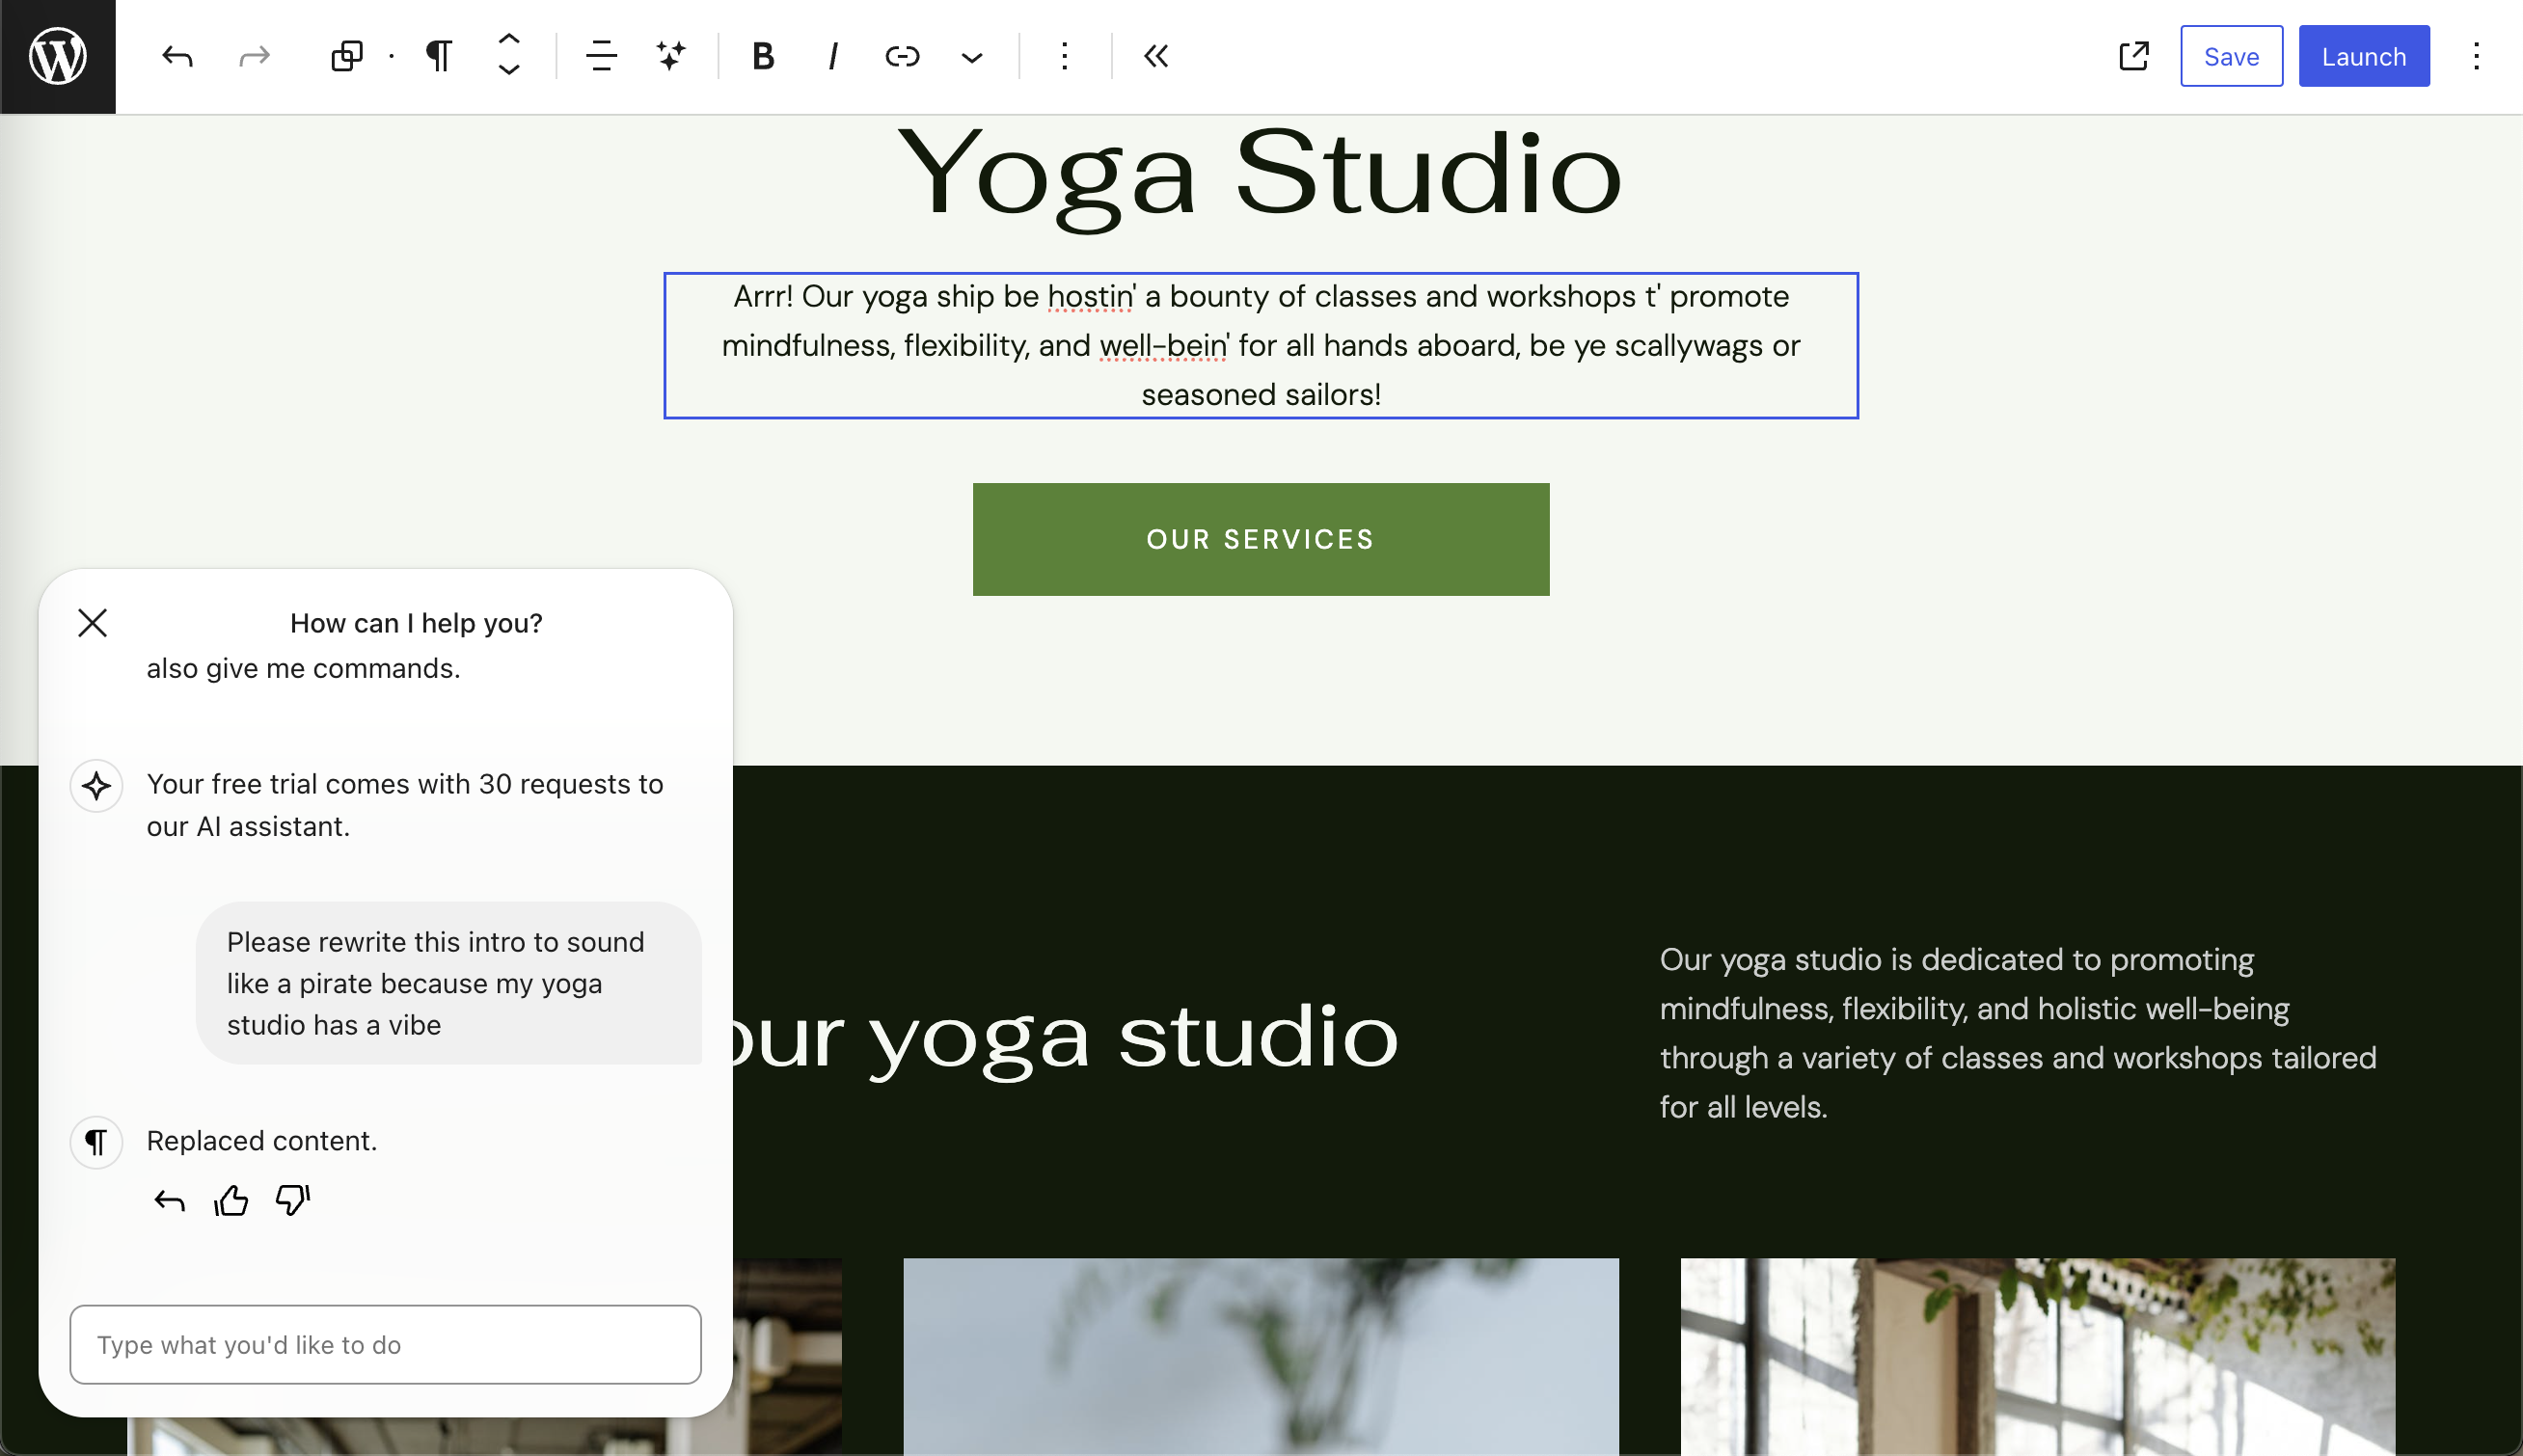The image size is (2523, 1456).
Task: Click the Save button
Action: click(x=2231, y=56)
